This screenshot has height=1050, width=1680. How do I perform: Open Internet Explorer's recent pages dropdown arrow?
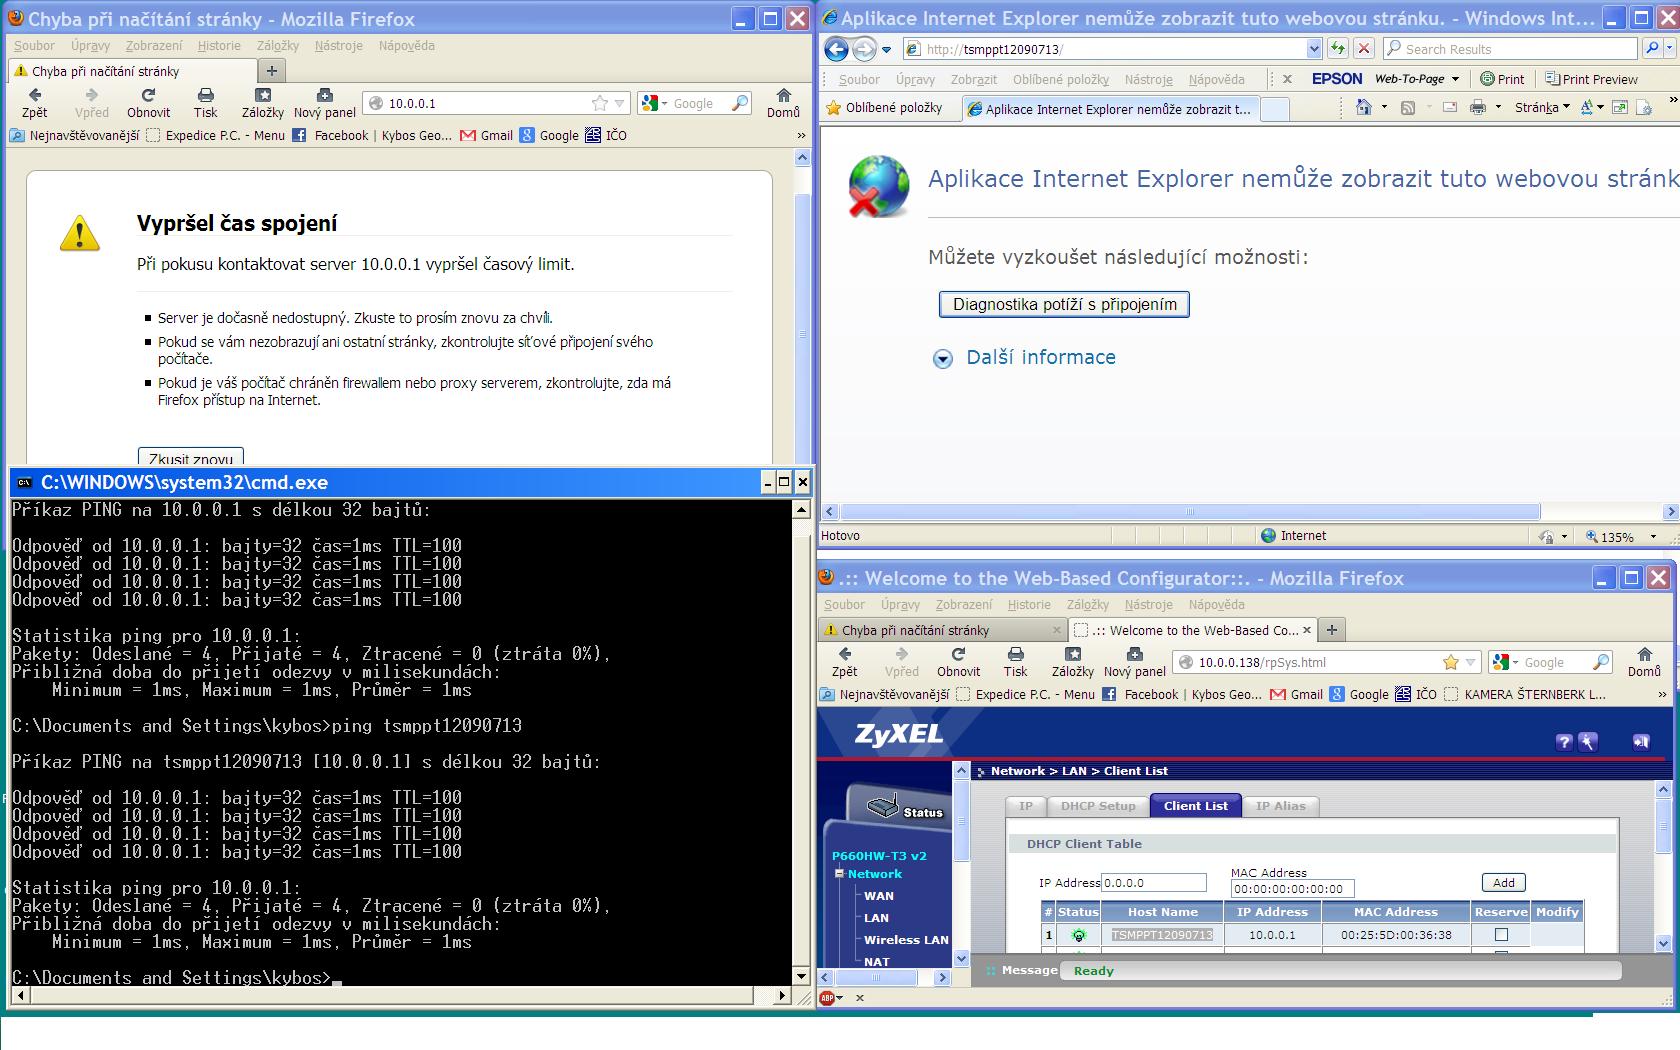coord(886,49)
